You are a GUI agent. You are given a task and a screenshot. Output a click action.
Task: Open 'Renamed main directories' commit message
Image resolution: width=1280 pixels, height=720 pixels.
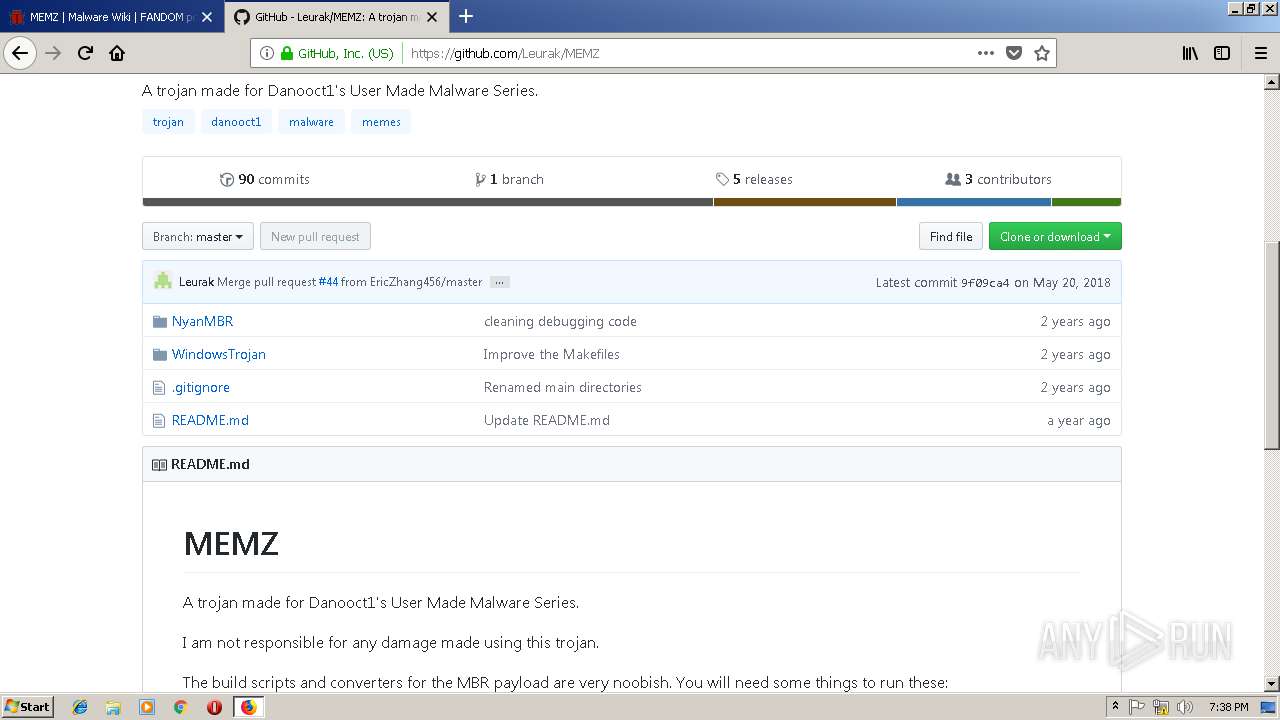tap(562, 387)
